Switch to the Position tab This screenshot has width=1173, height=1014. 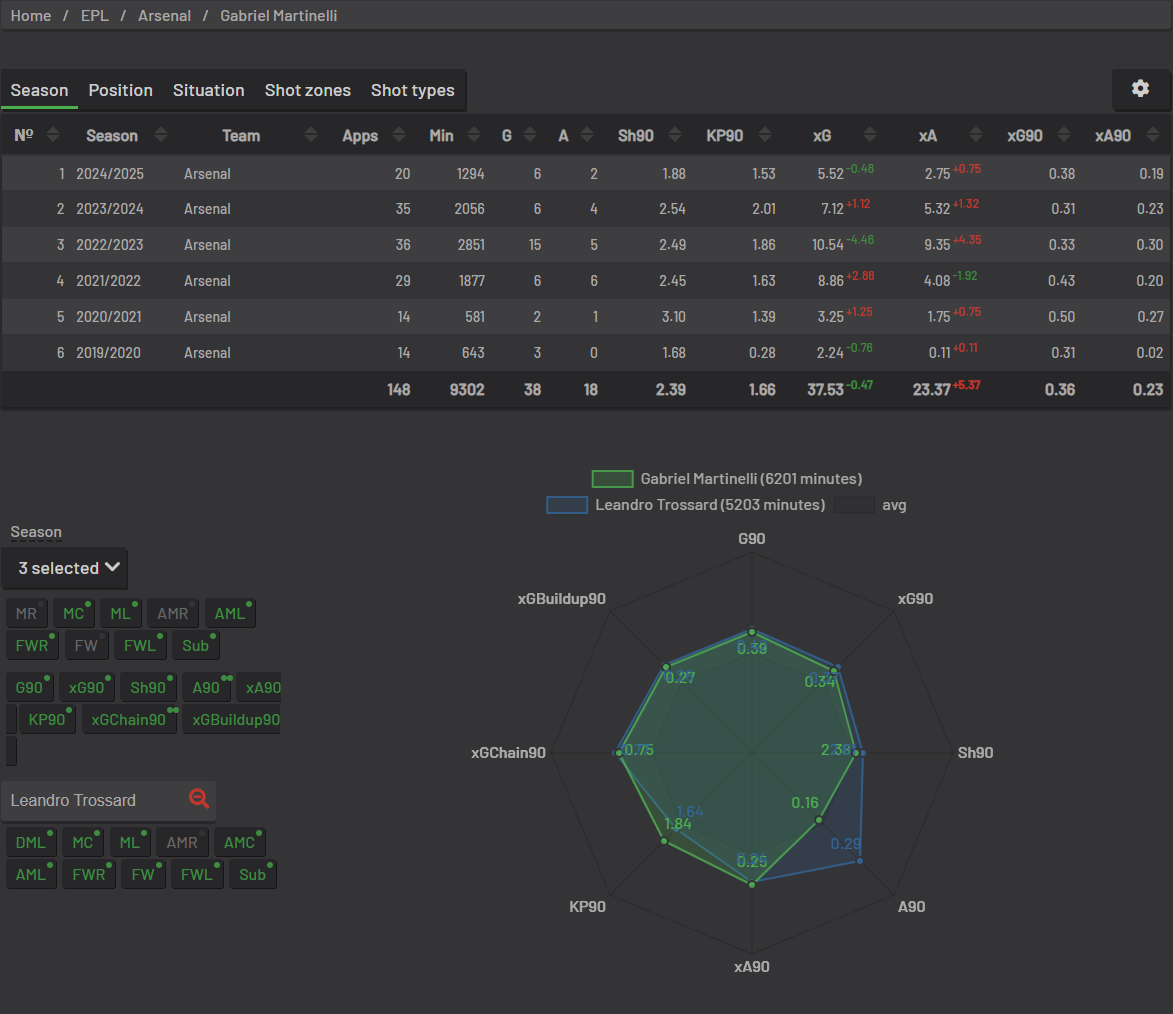pyautogui.click(x=120, y=91)
